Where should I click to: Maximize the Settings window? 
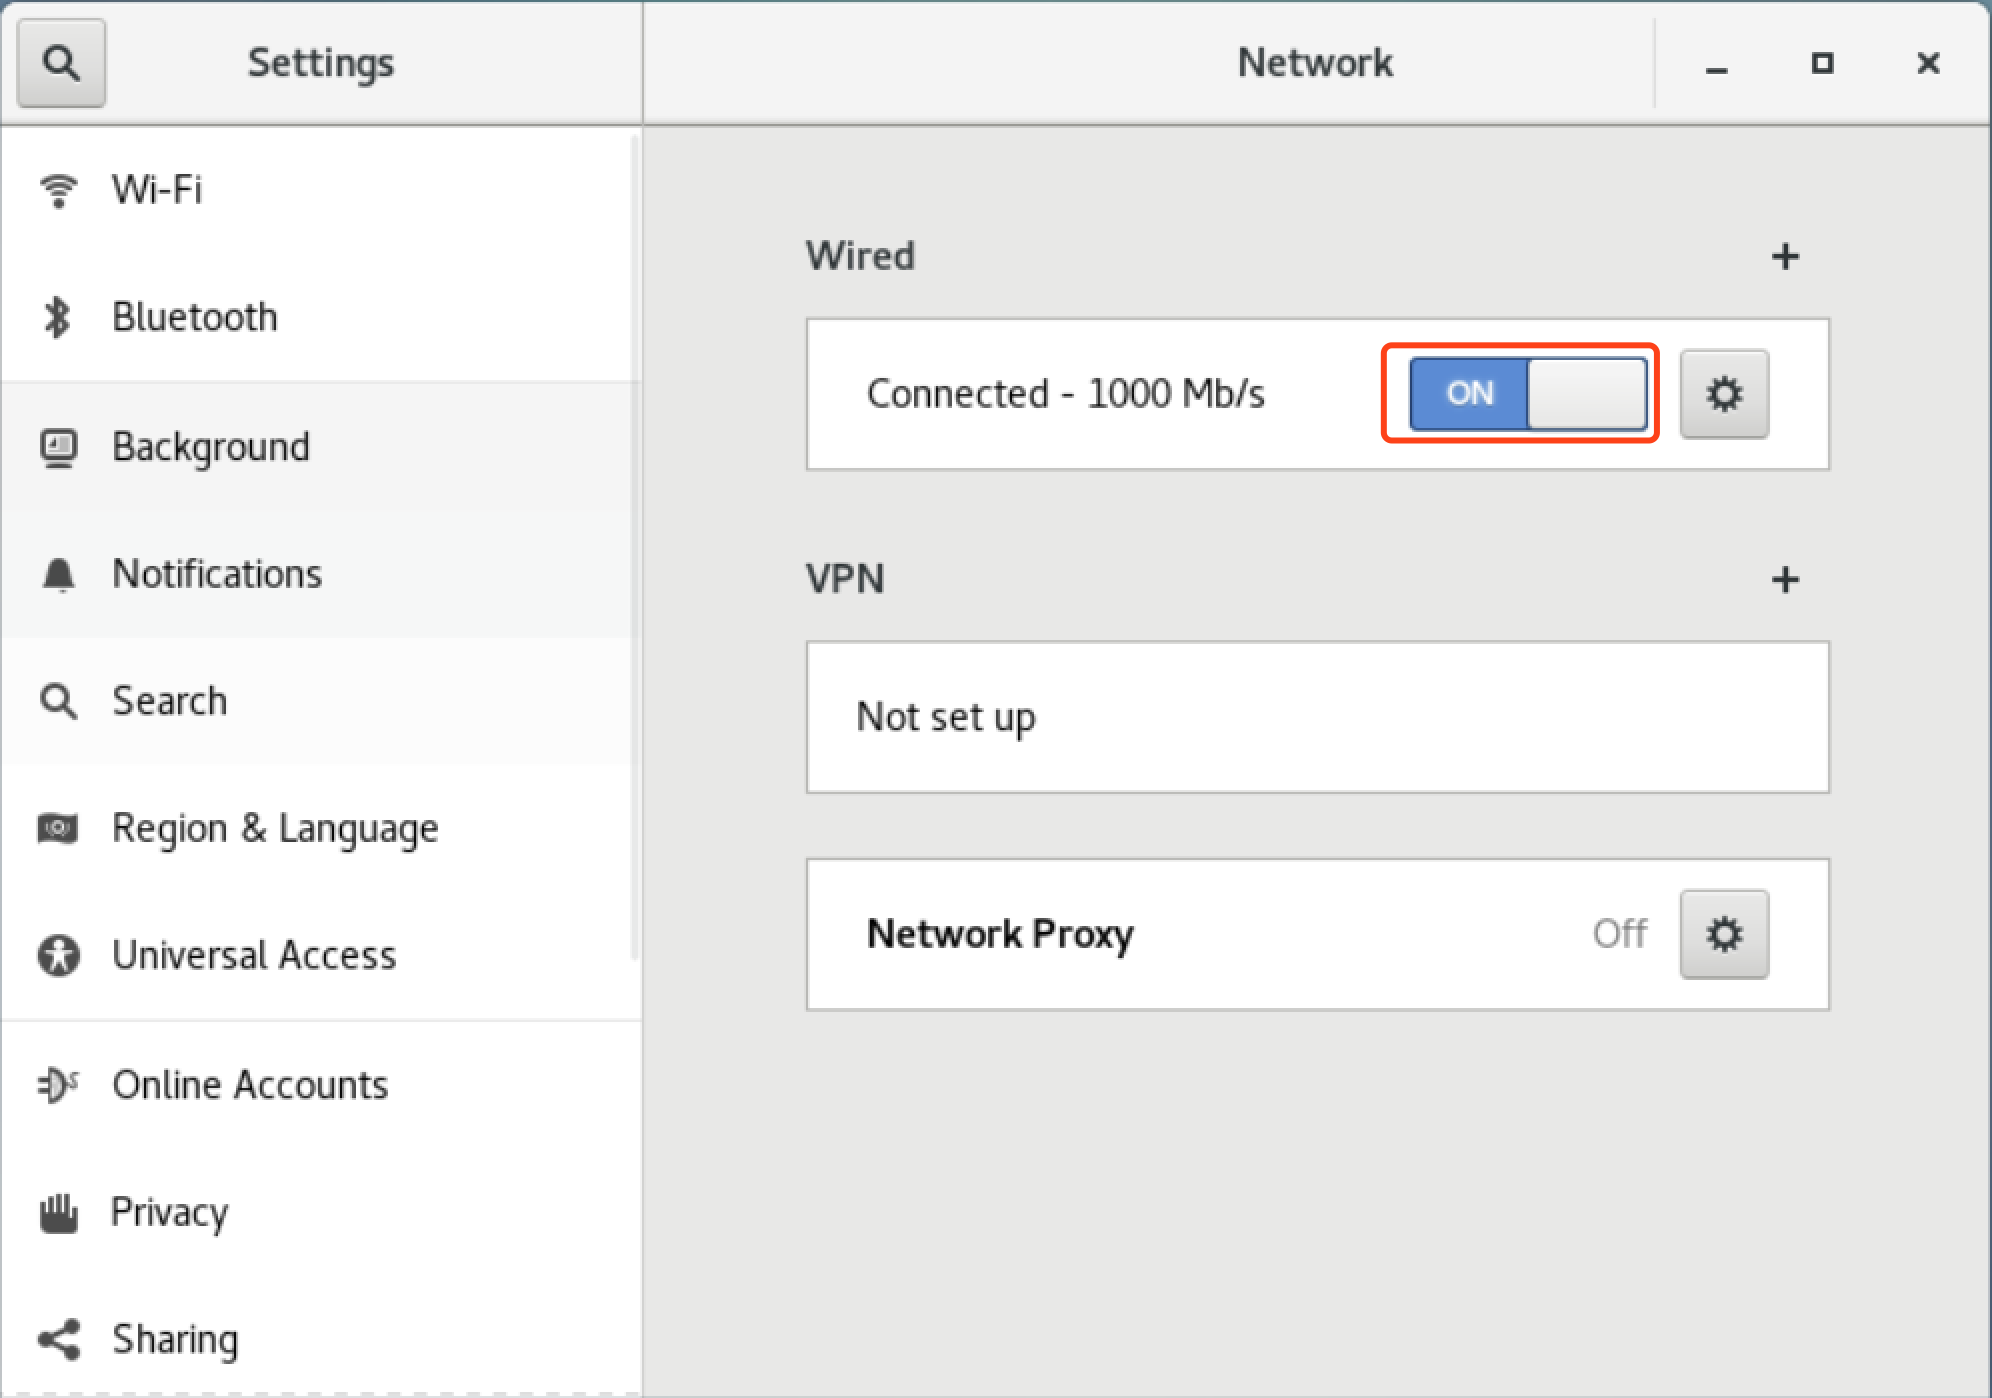[x=1822, y=63]
